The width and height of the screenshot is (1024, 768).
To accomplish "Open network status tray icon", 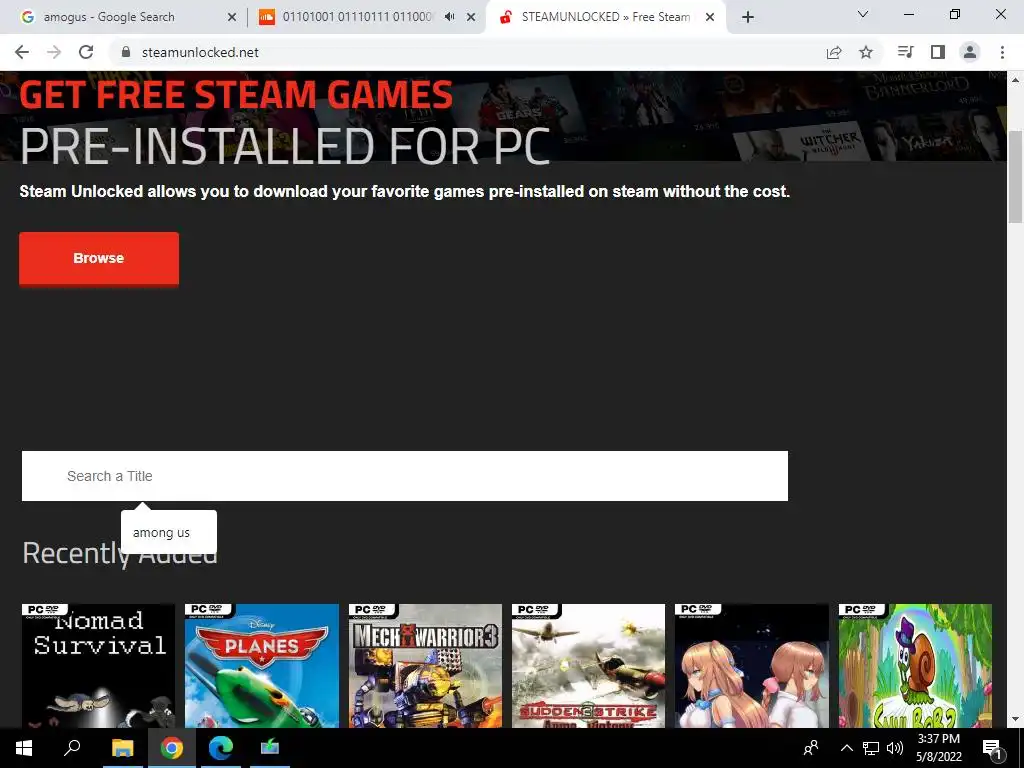I will click(871, 748).
